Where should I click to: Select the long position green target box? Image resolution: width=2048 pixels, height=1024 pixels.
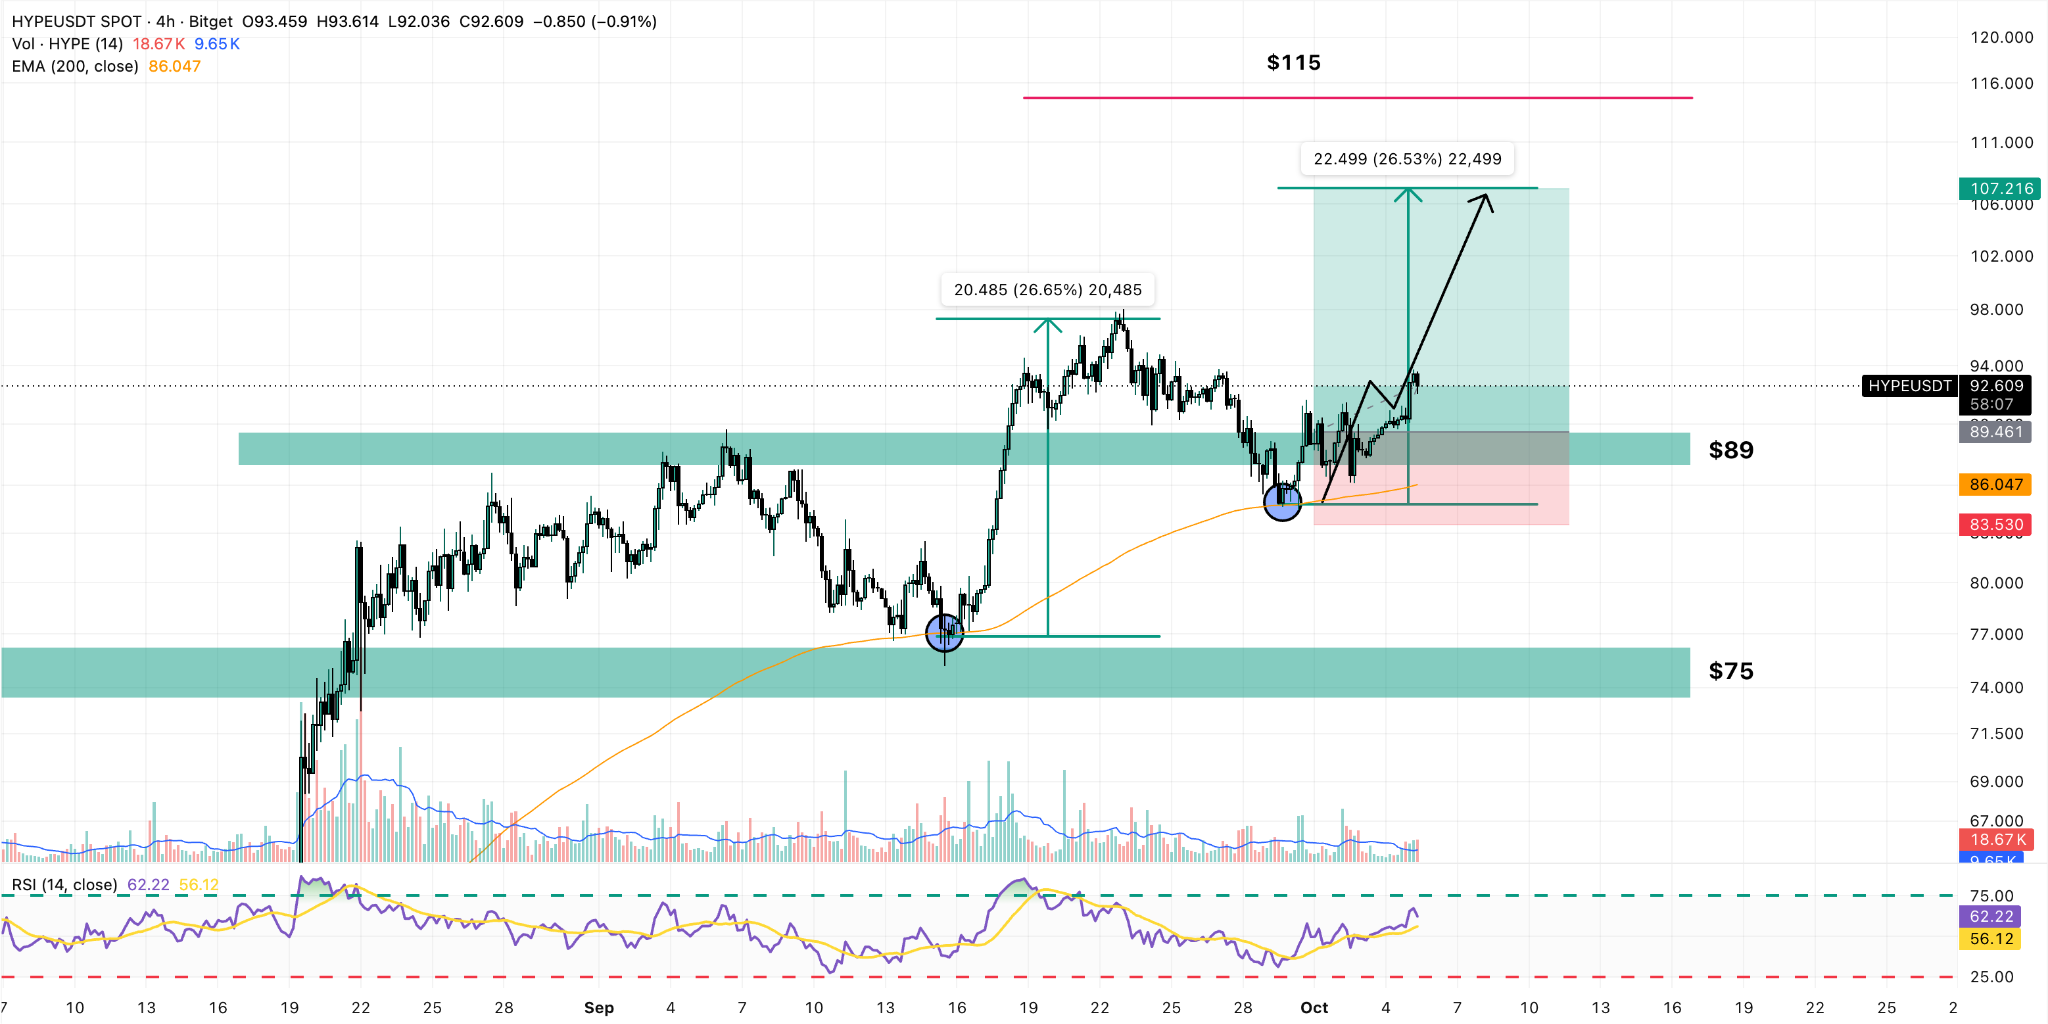coord(1441,310)
